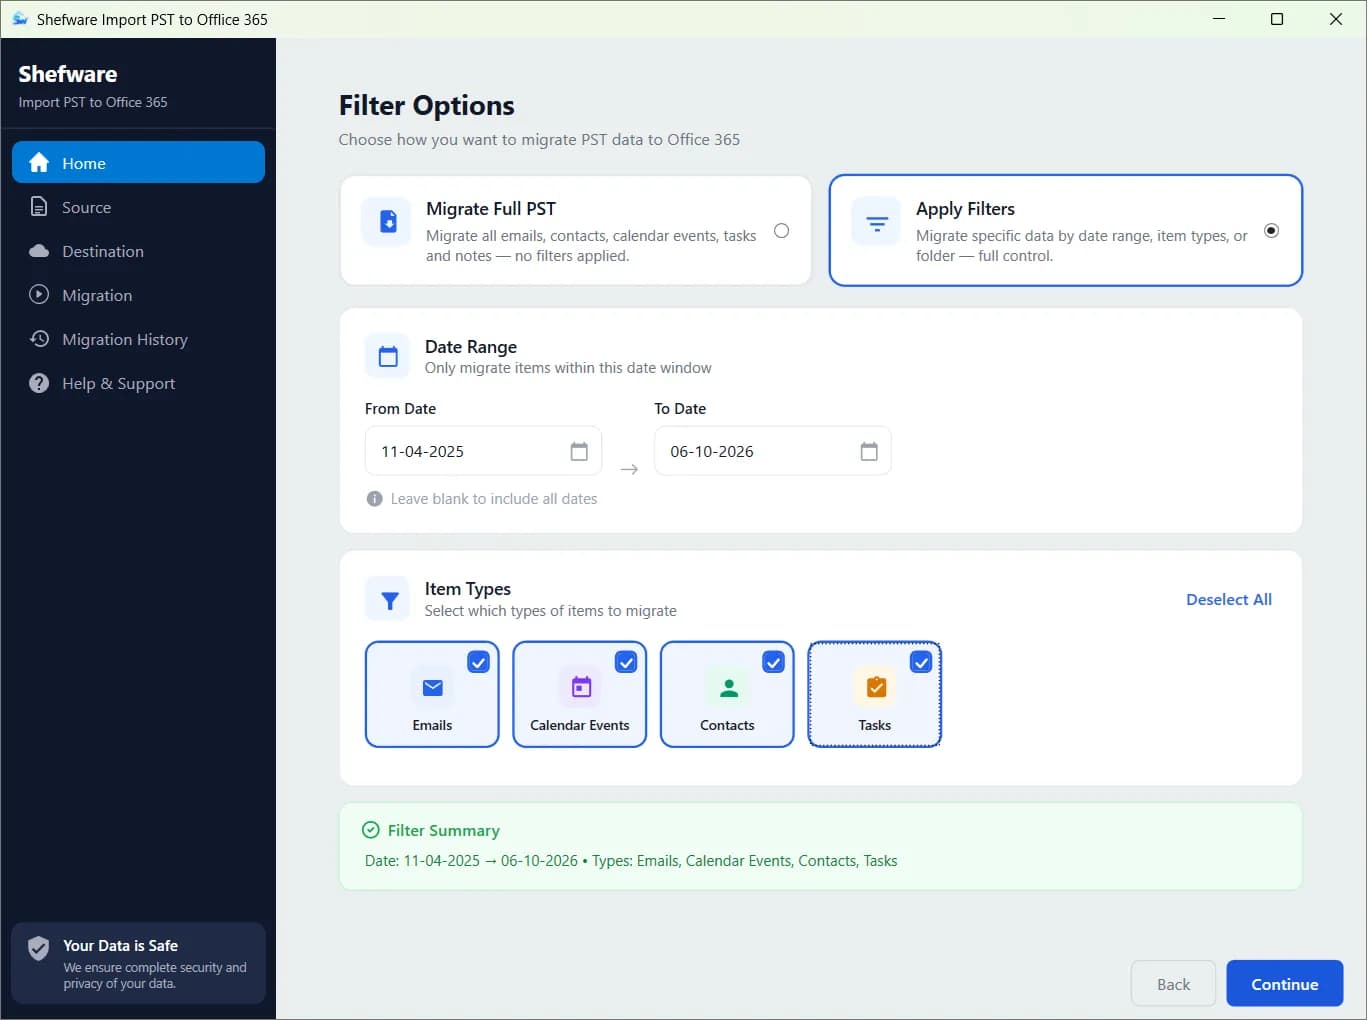Image resolution: width=1369 pixels, height=1020 pixels.
Task: Uncheck the Contacts checkbox
Action: (773, 662)
